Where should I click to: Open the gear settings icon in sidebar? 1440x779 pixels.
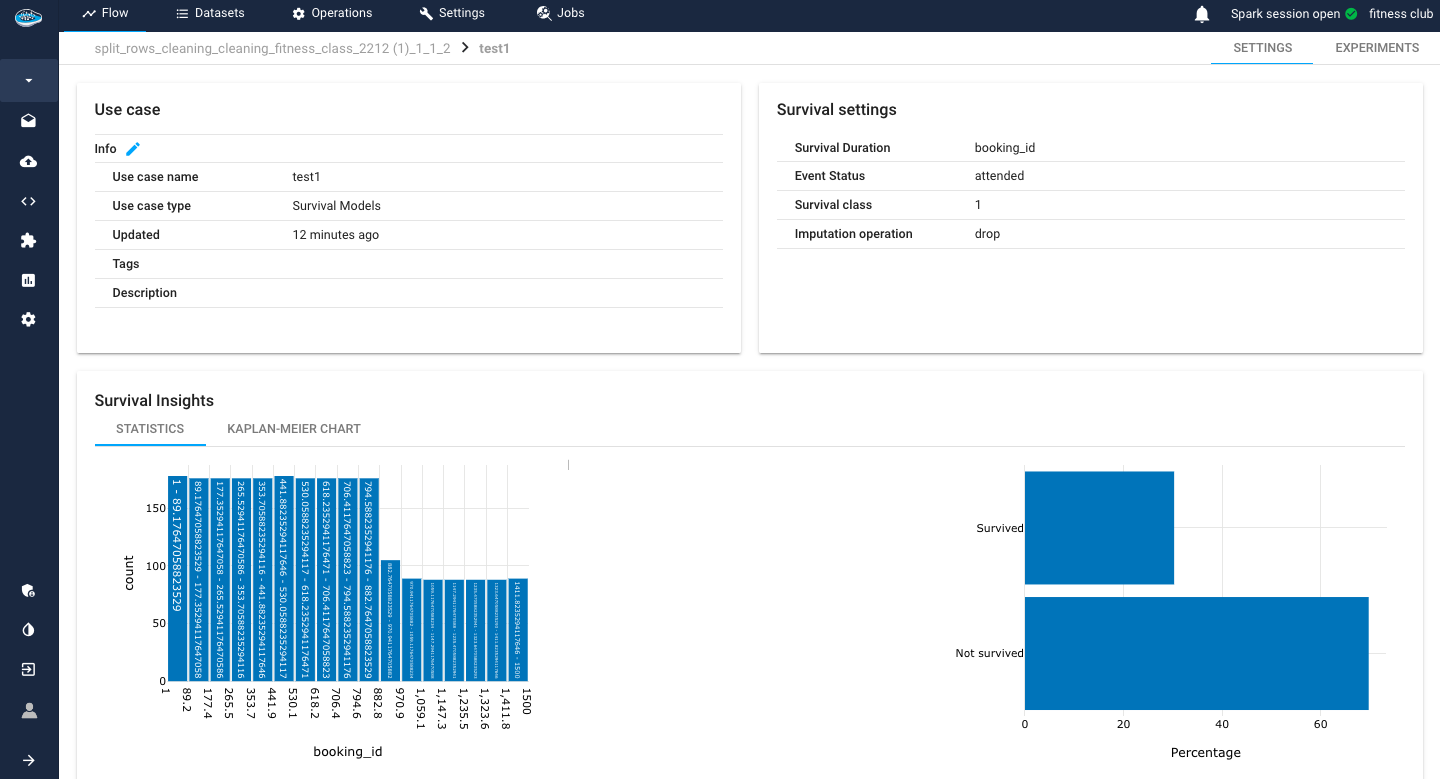click(x=29, y=320)
